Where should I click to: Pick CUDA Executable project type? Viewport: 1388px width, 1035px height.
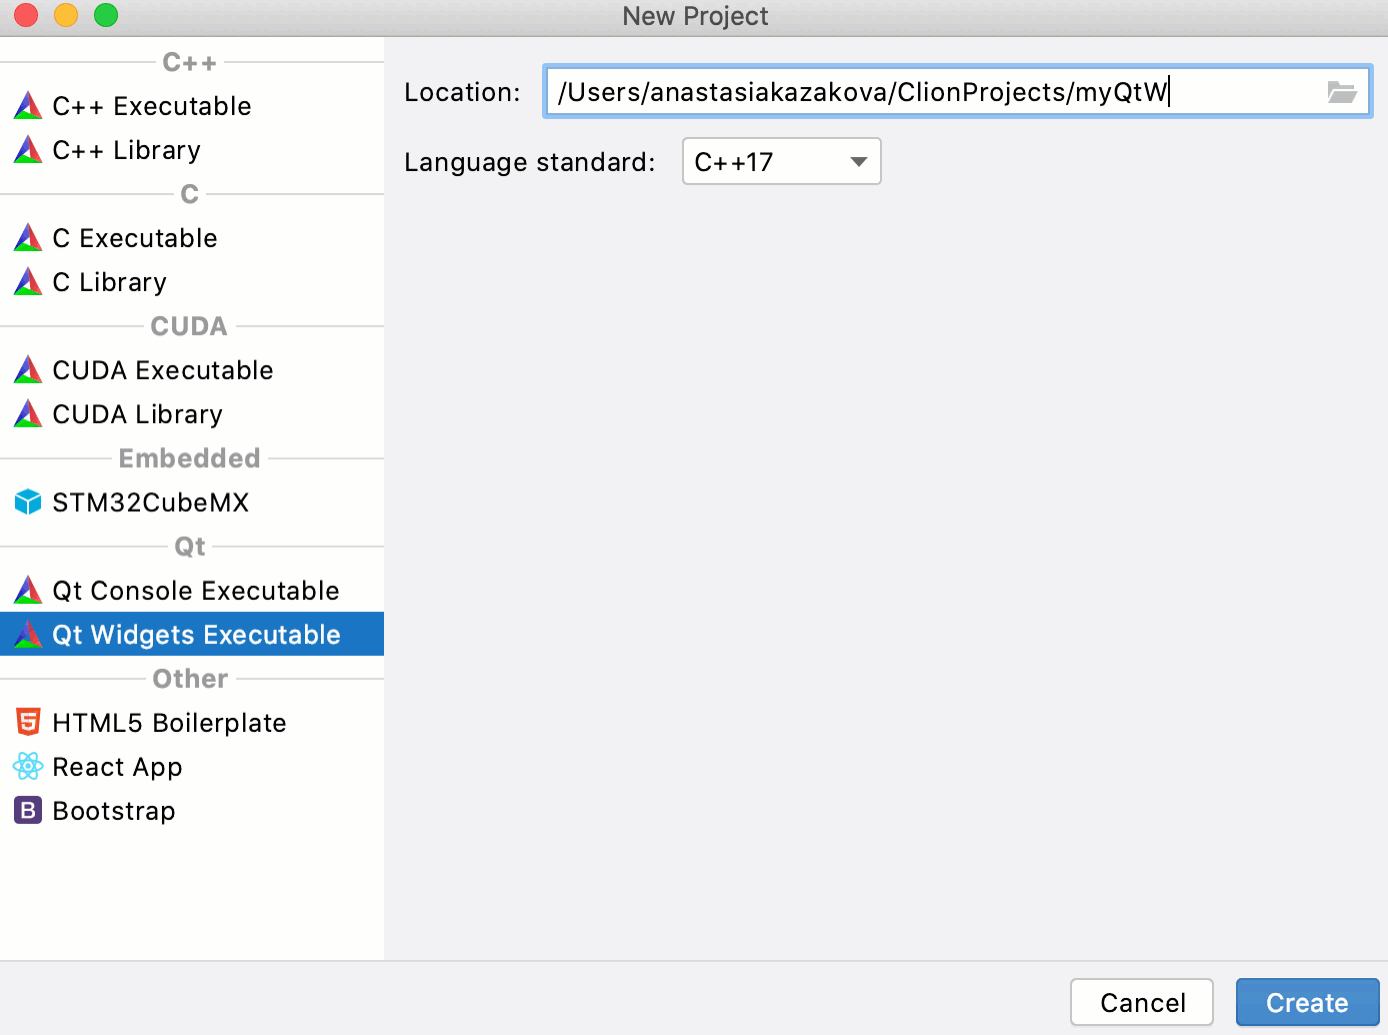point(192,370)
